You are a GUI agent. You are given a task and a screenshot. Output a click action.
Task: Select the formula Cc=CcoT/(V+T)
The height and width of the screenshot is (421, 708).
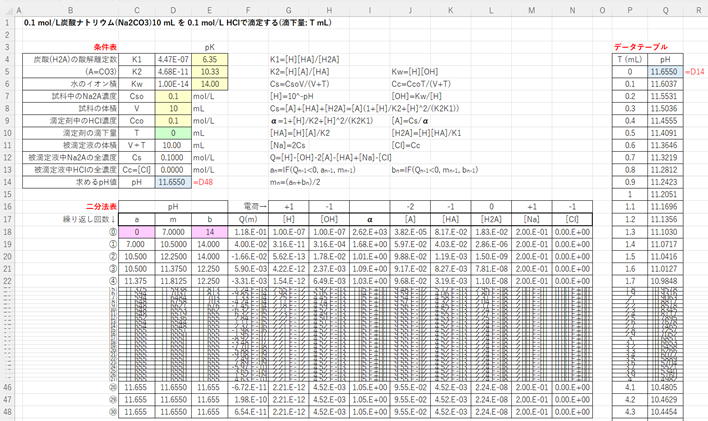421,84
